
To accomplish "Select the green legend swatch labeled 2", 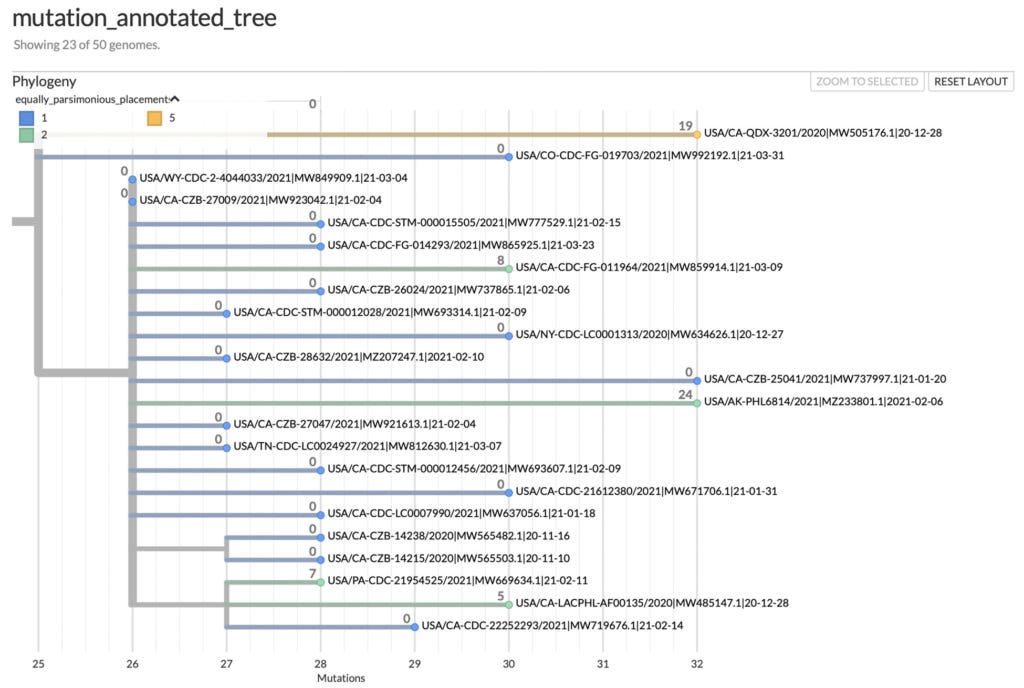I will coord(27,135).
